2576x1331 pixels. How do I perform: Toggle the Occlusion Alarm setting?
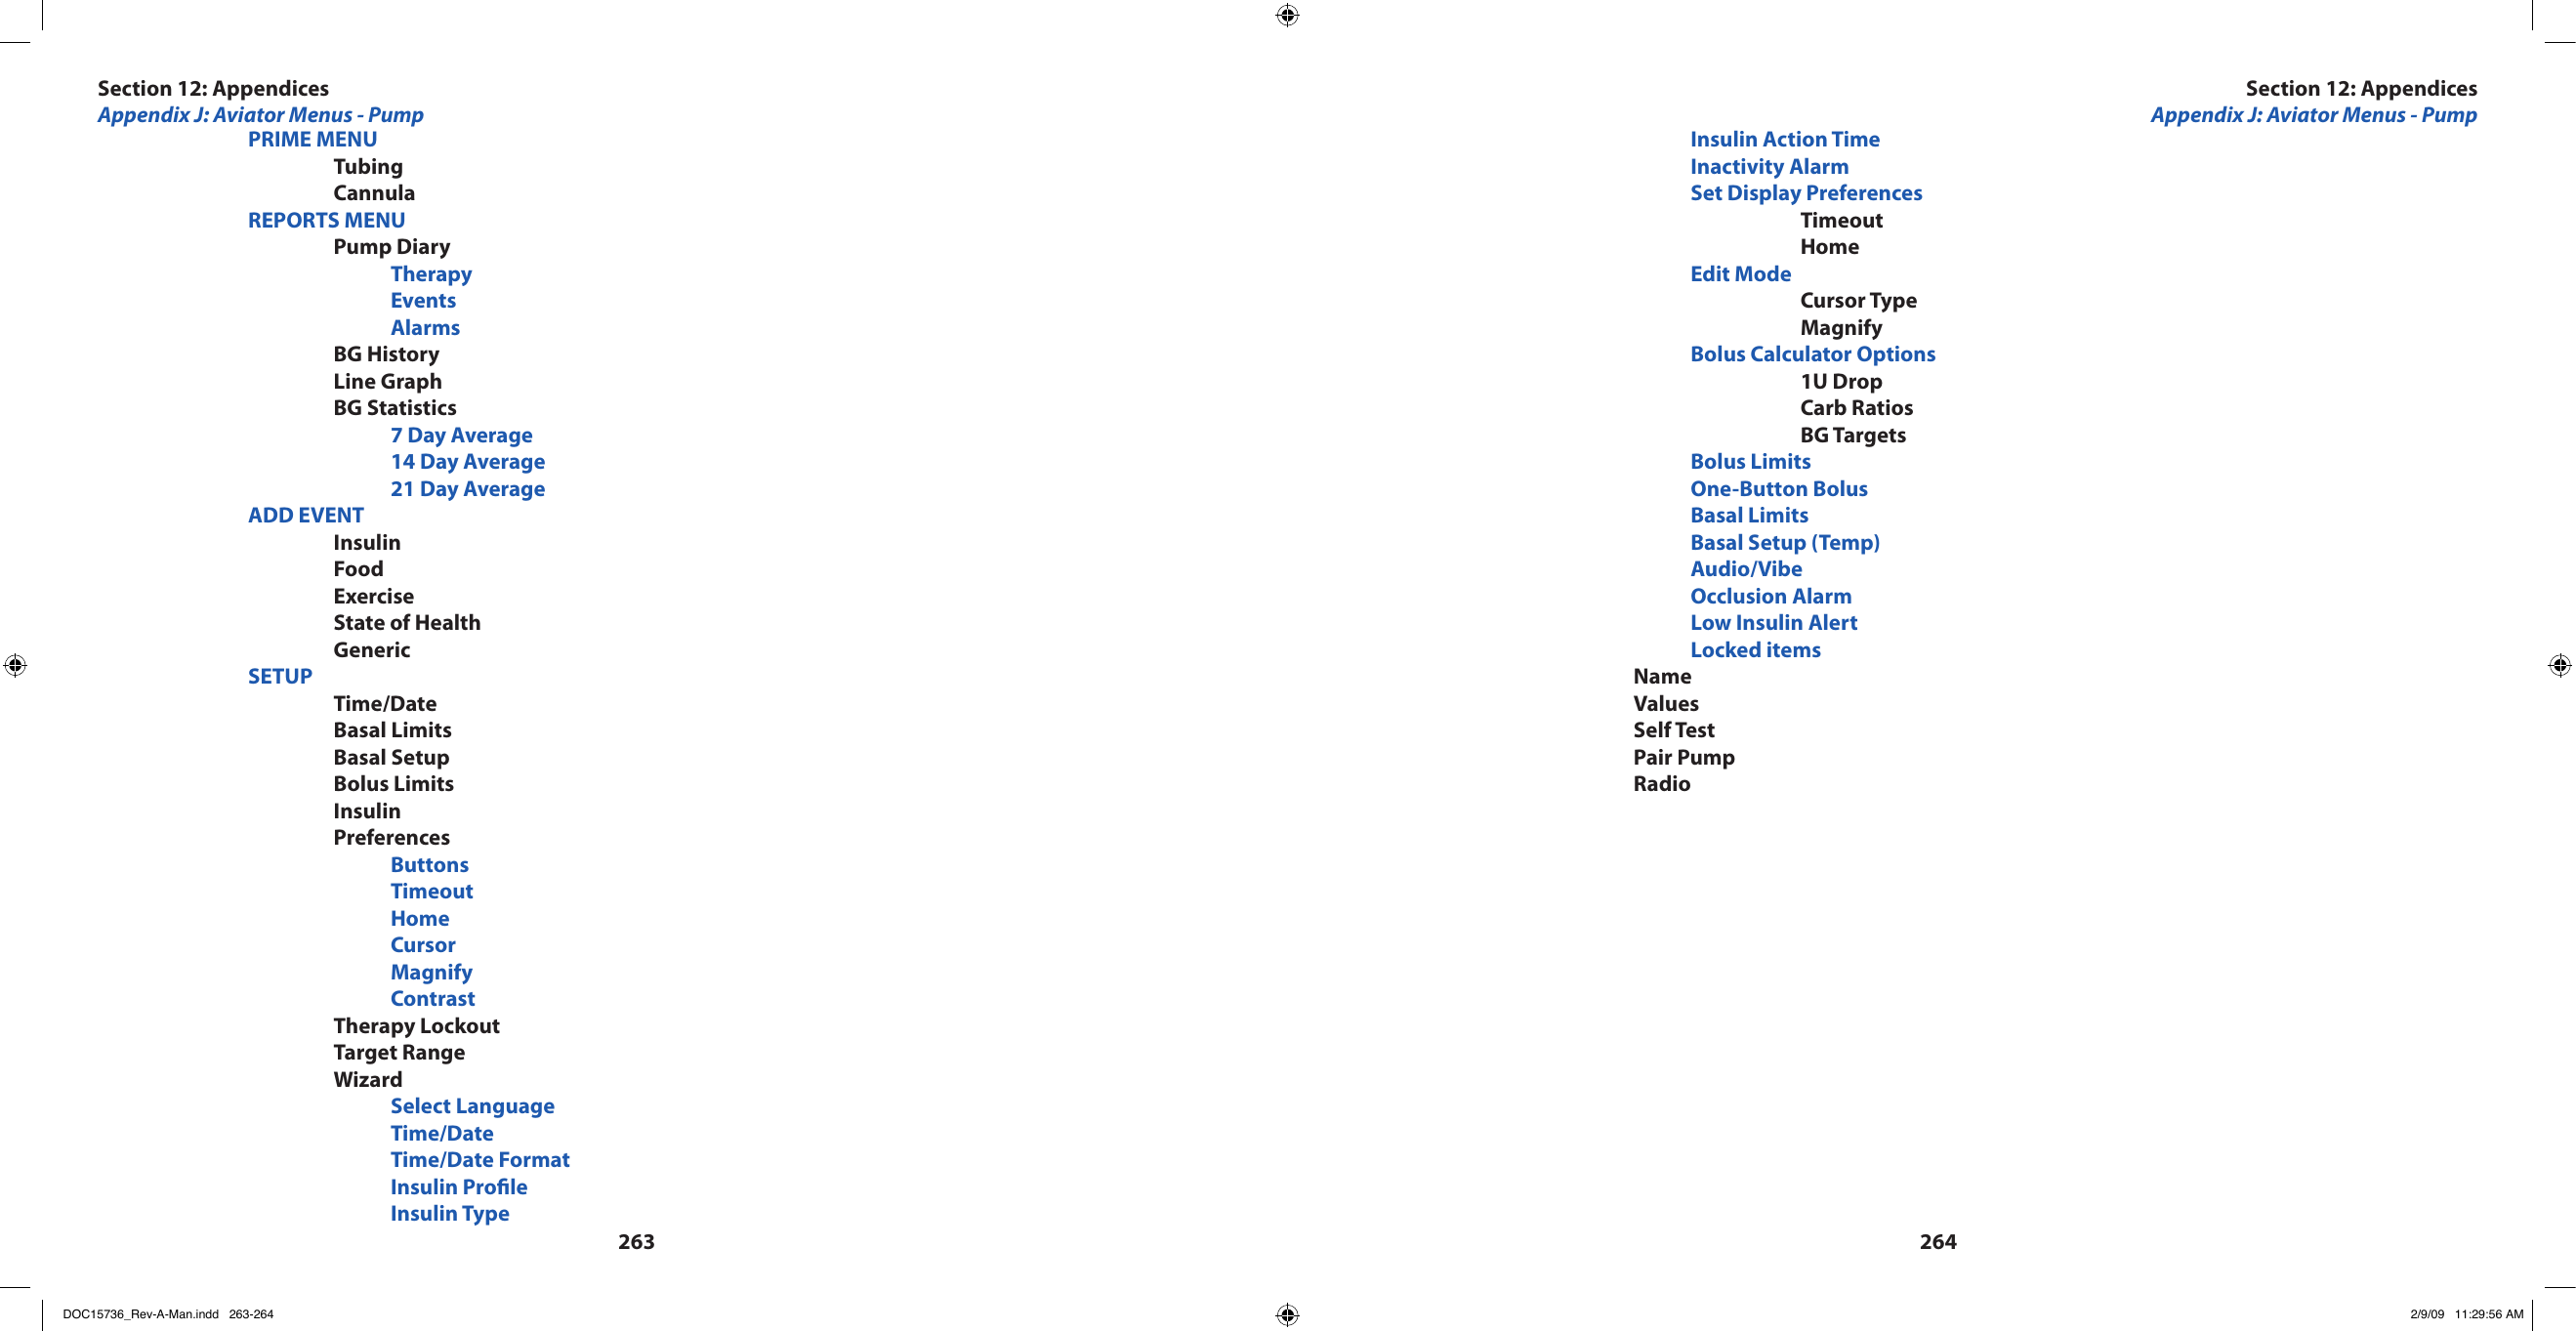click(x=1771, y=596)
